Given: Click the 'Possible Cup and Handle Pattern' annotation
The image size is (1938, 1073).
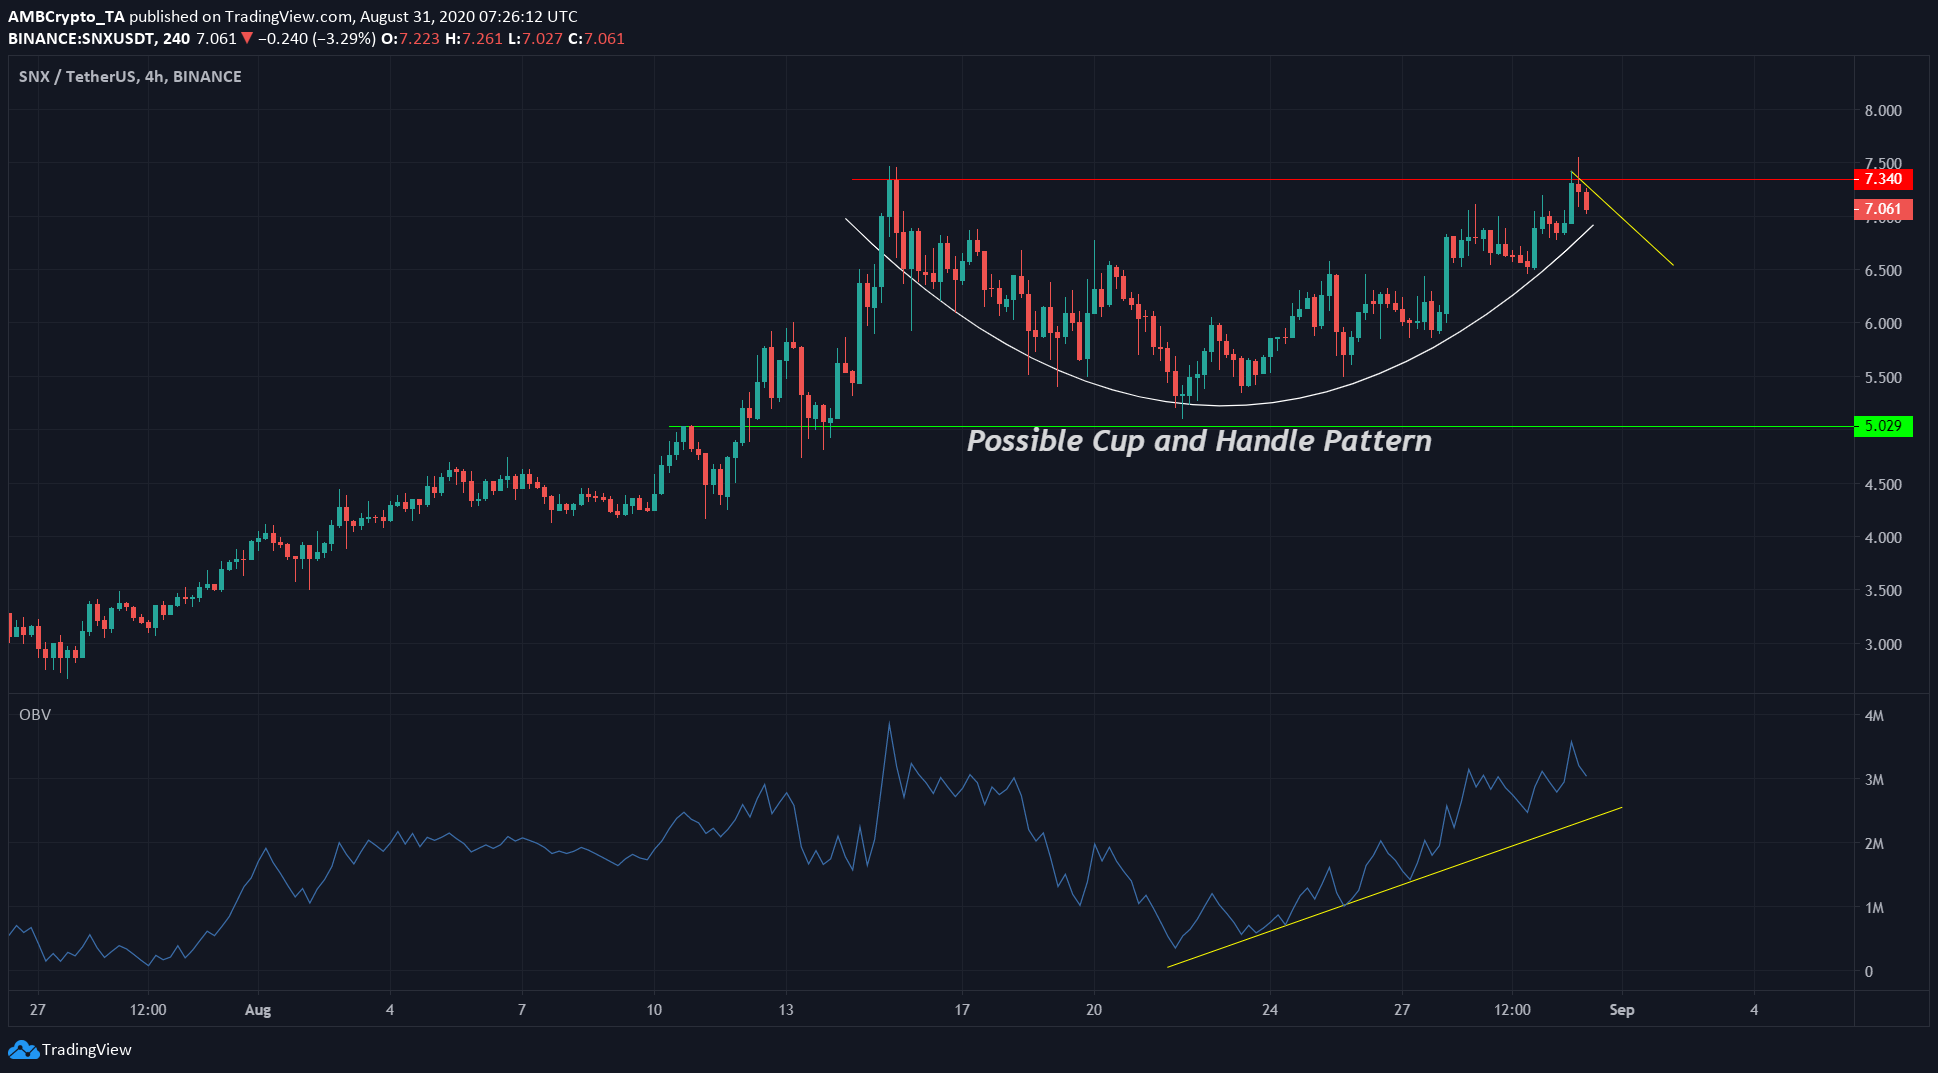Looking at the screenshot, I should pos(1198,441).
